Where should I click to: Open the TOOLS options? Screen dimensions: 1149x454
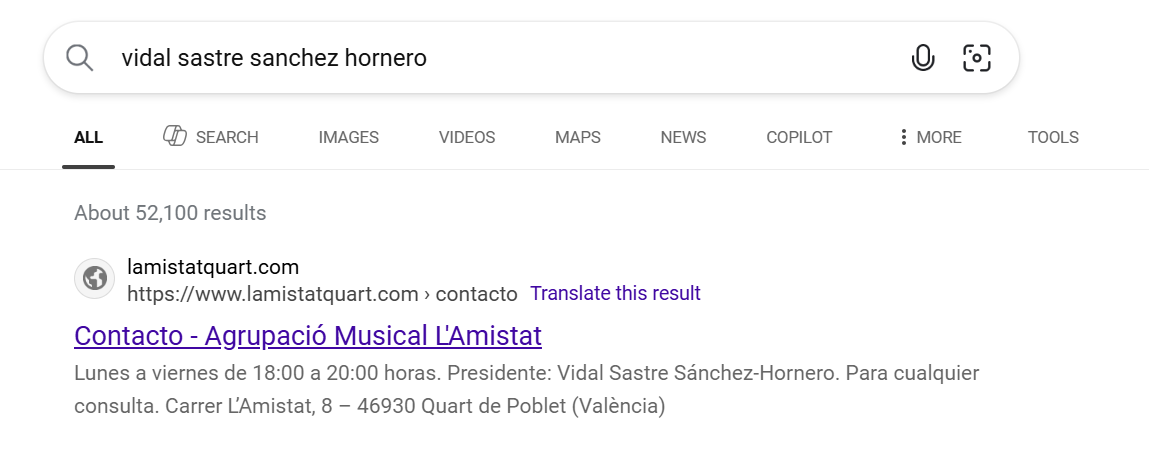tap(1053, 137)
